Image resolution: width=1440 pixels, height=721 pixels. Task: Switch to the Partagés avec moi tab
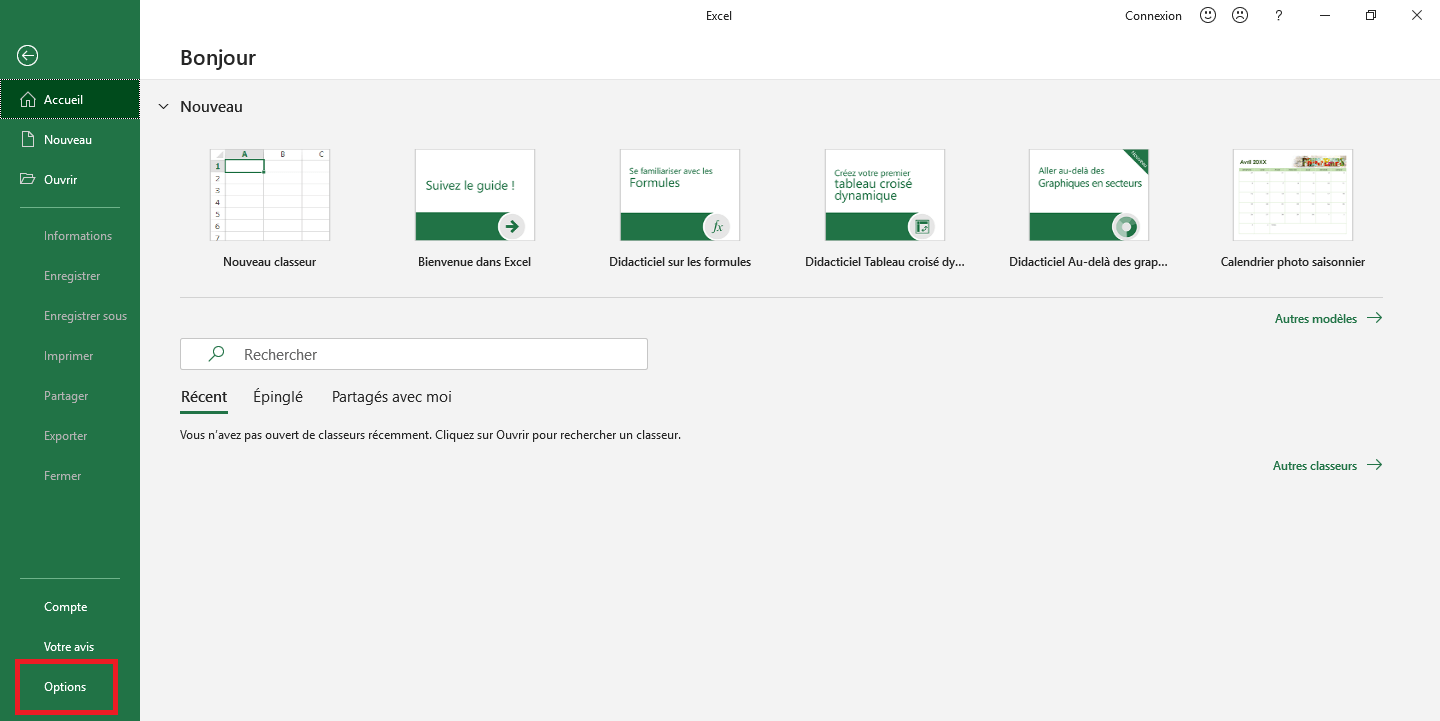click(x=392, y=397)
